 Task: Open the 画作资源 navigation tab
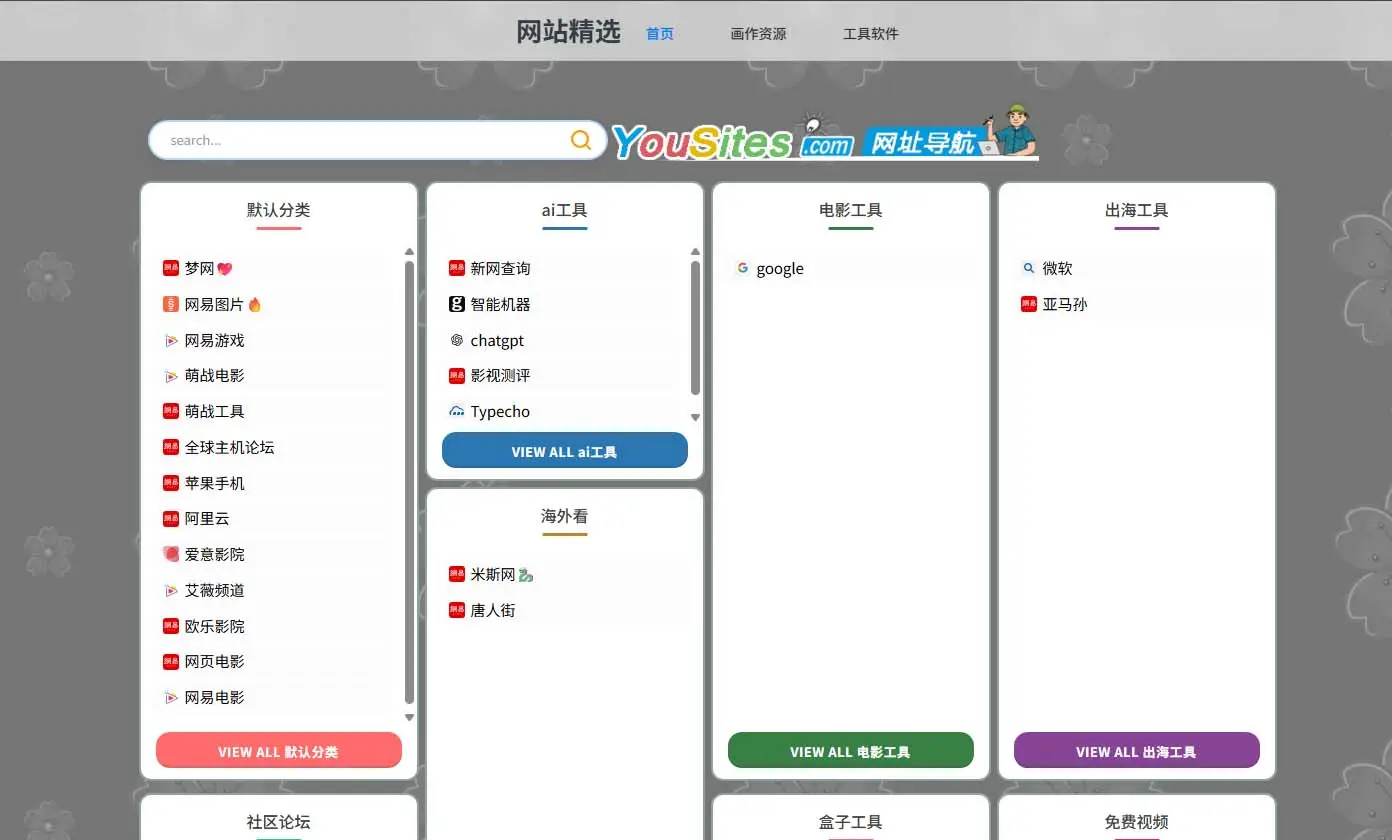[x=758, y=34]
